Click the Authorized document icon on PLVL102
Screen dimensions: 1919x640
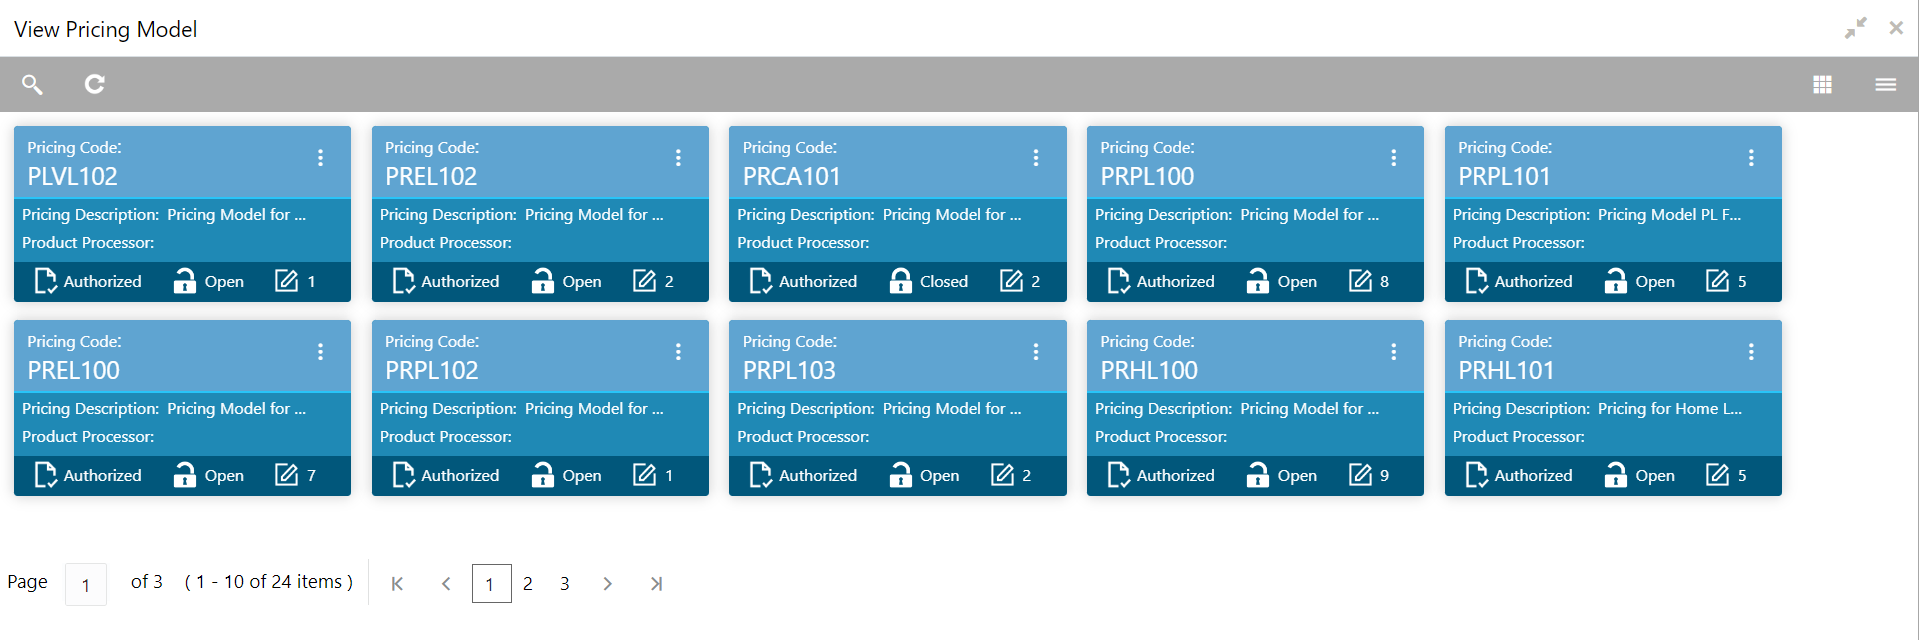[46, 281]
